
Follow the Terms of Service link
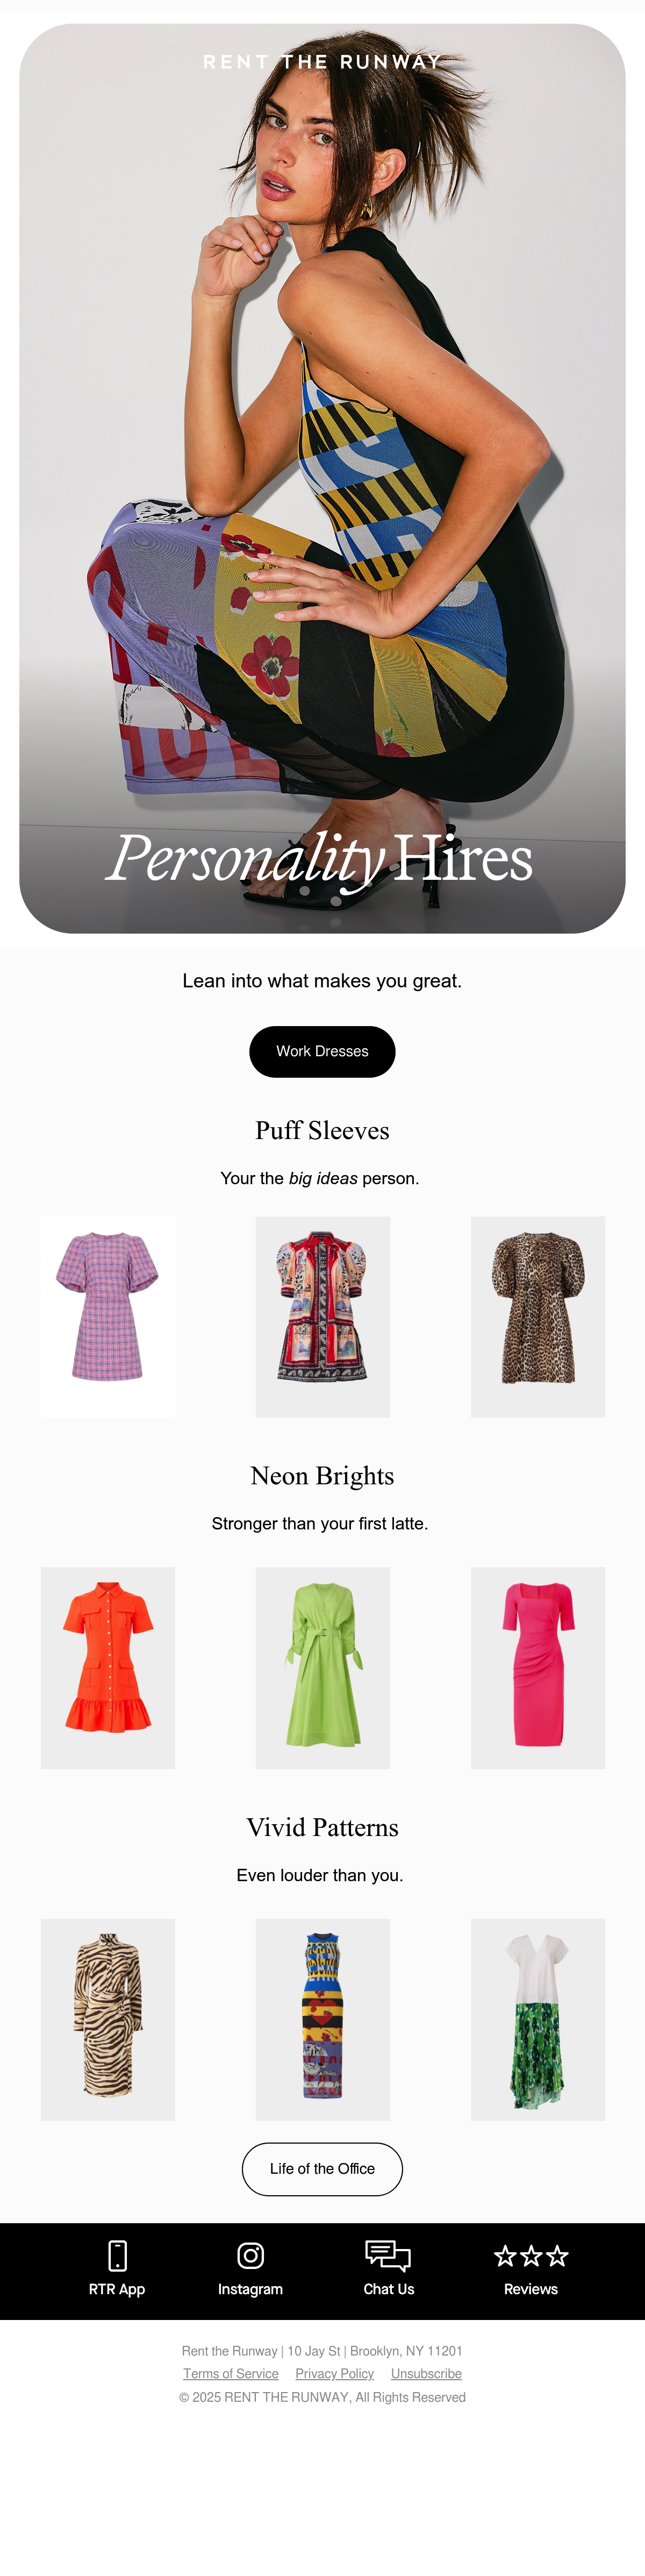(231, 2373)
